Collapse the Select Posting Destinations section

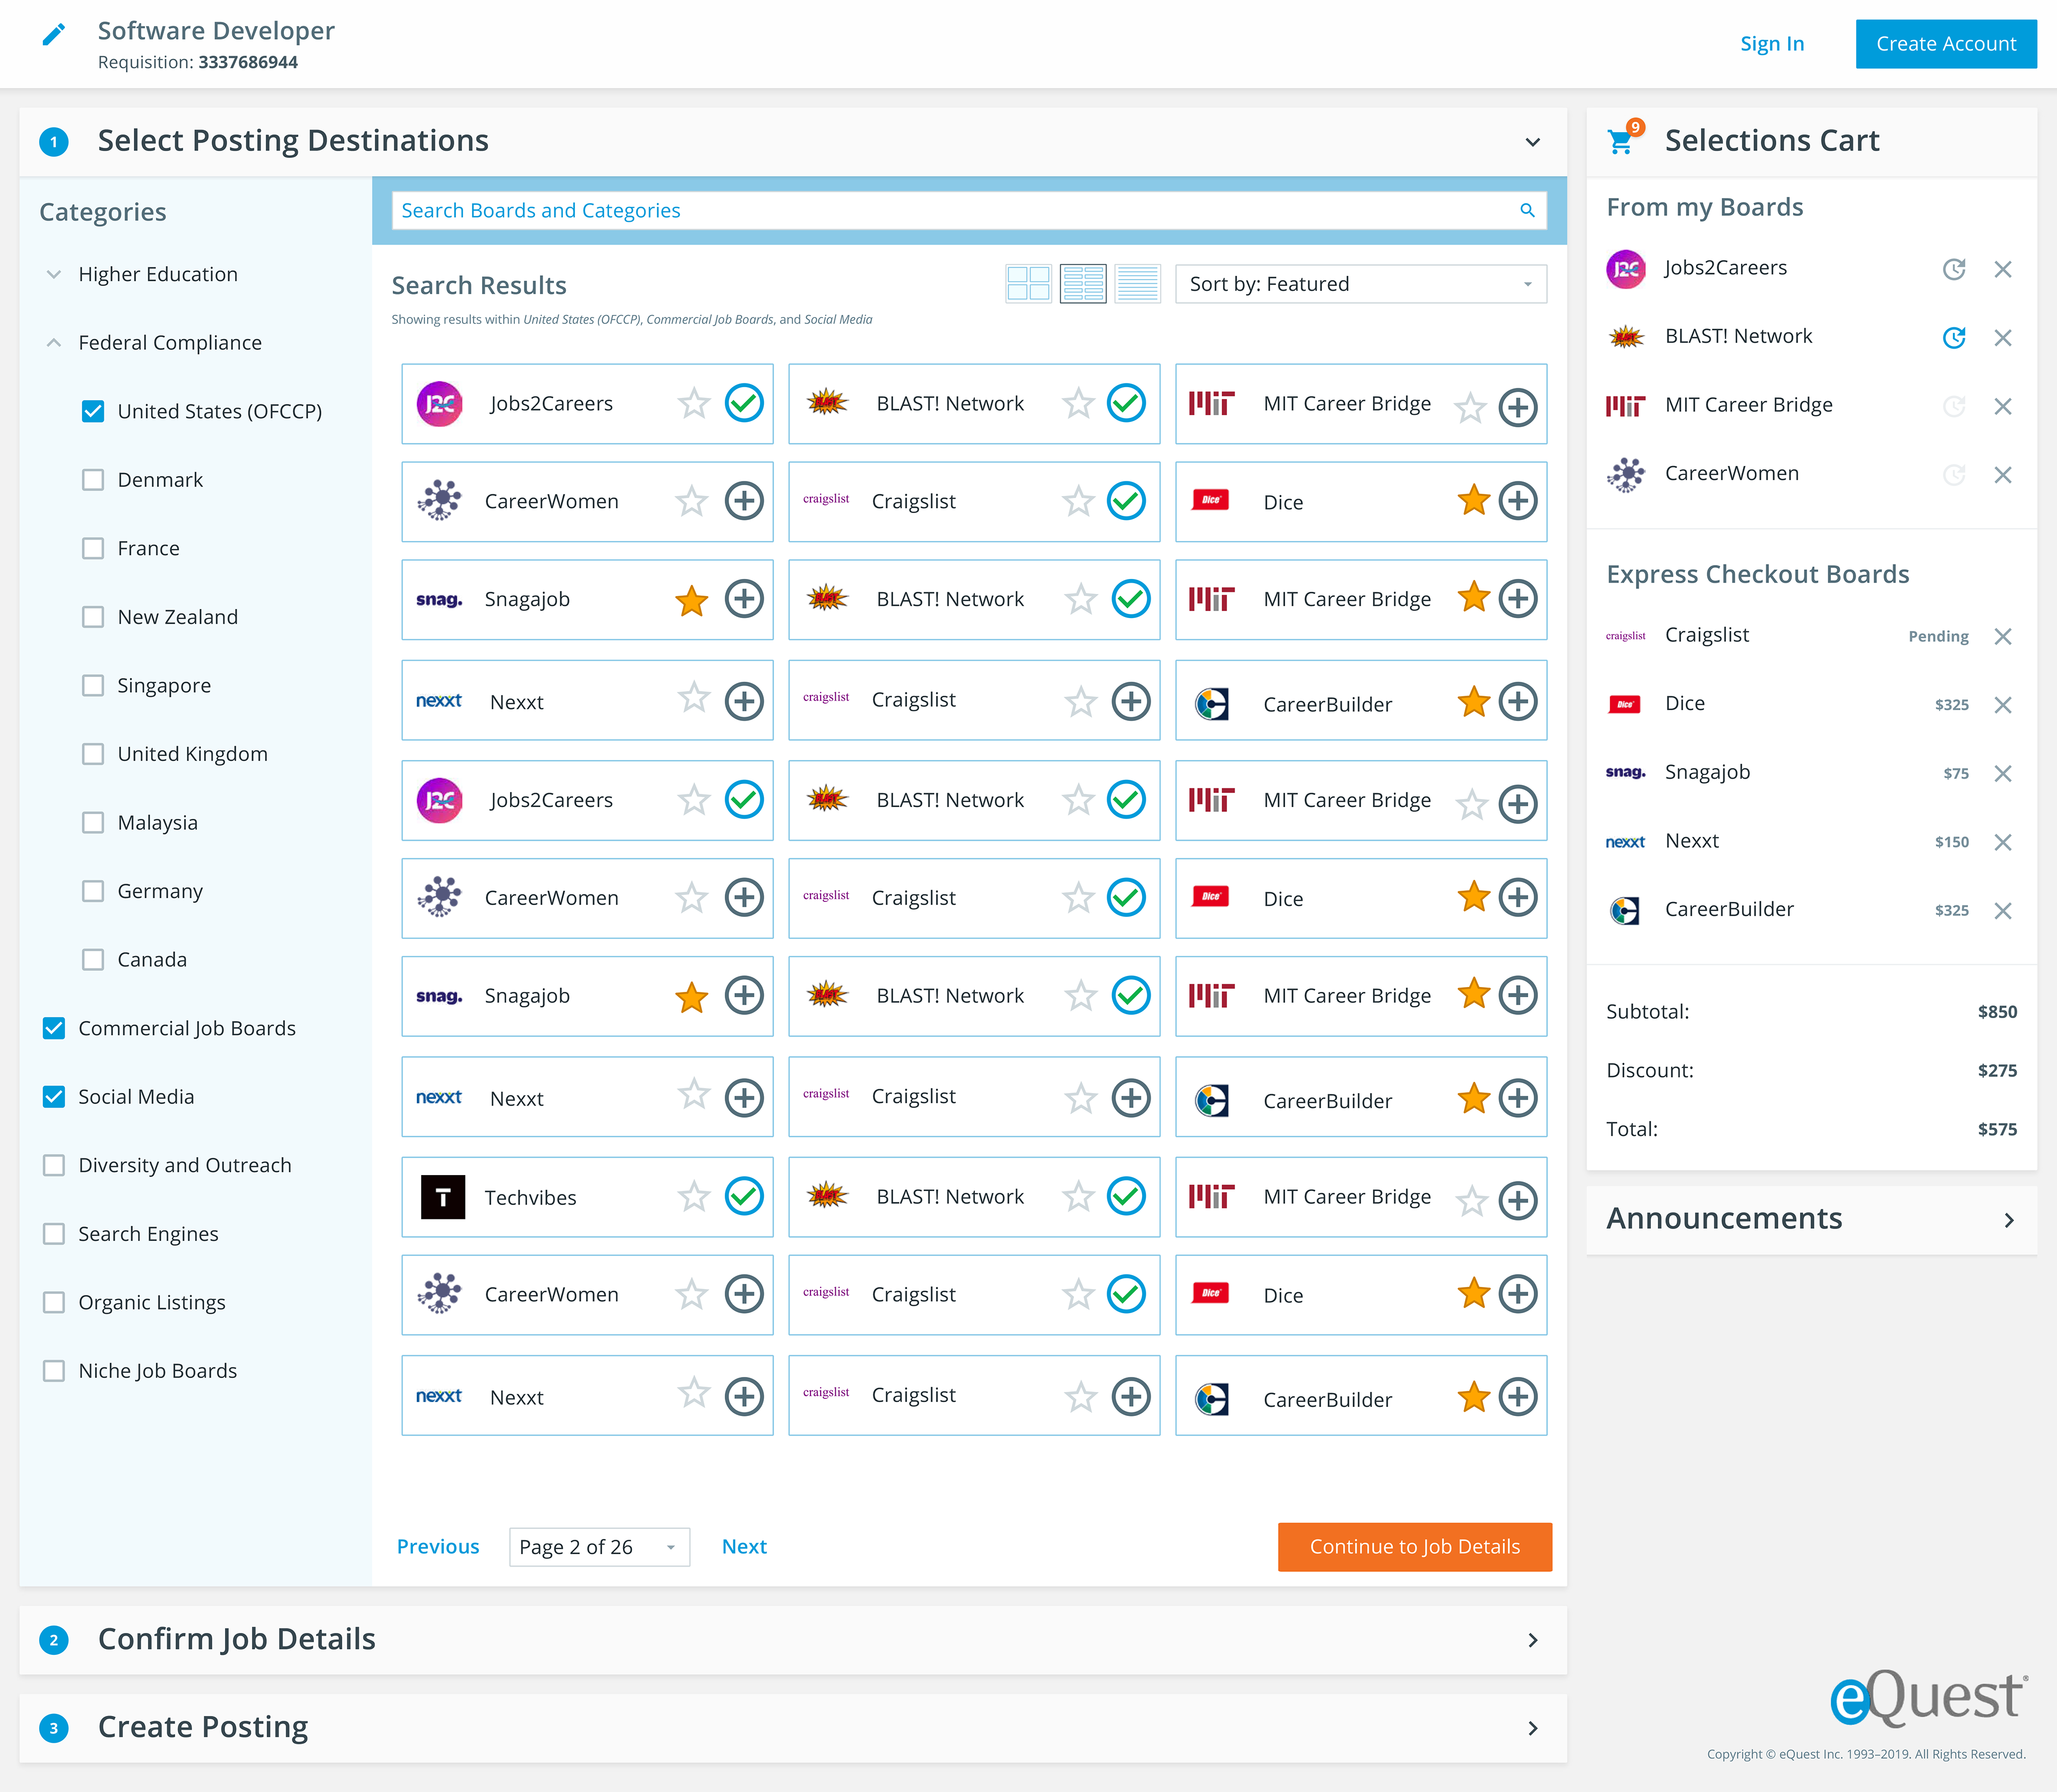click(1532, 142)
